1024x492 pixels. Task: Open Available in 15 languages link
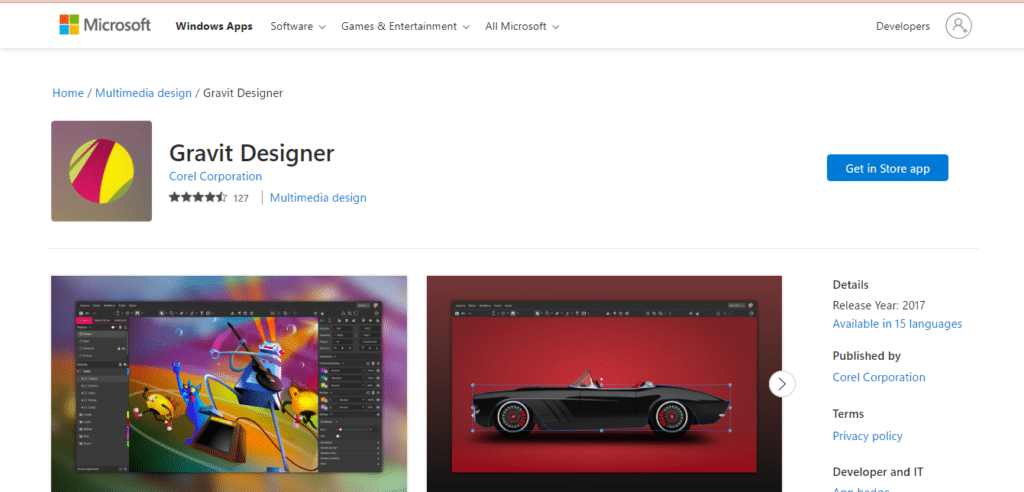click(x=897, y=323)
